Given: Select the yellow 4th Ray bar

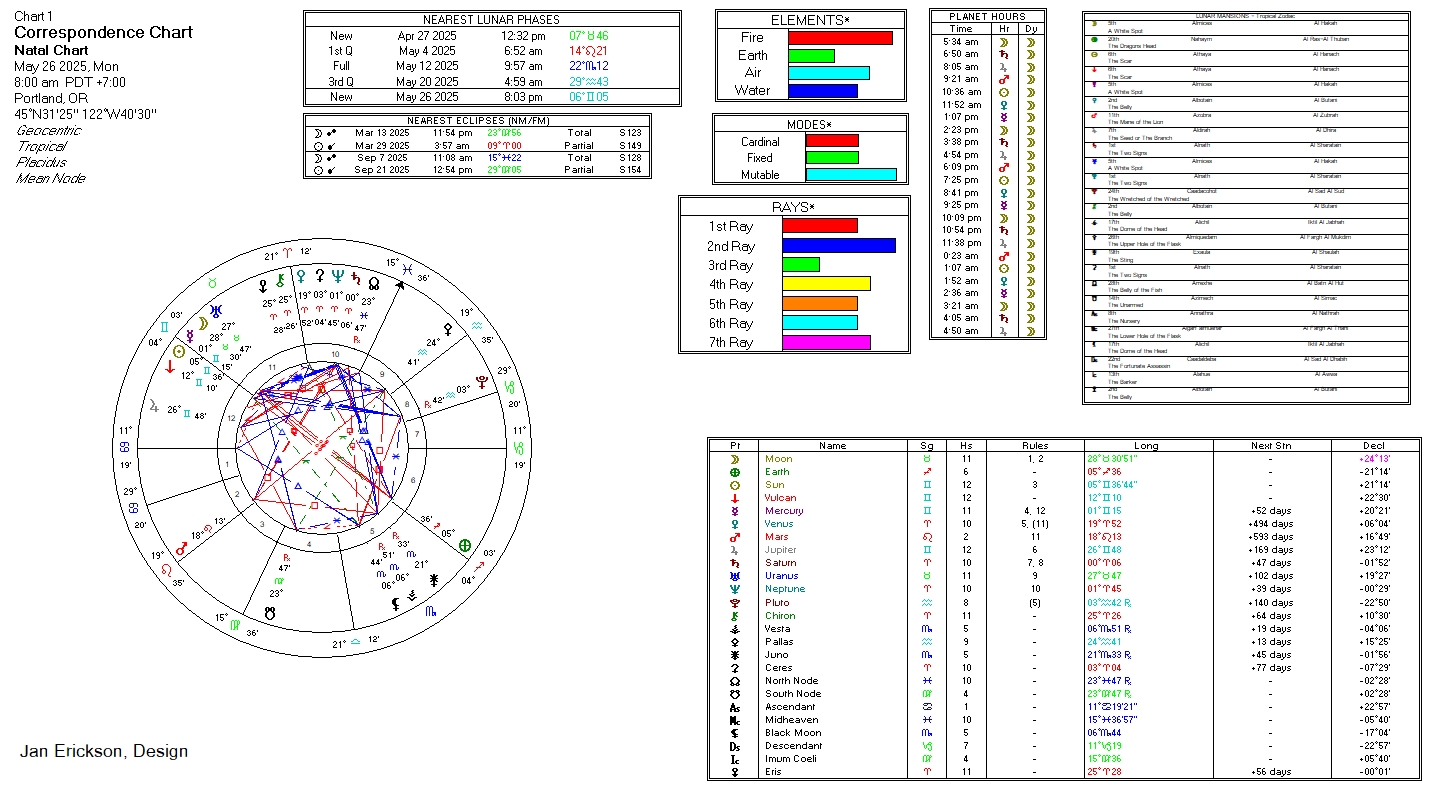Looking at the screenshot, I should [826, 284].
